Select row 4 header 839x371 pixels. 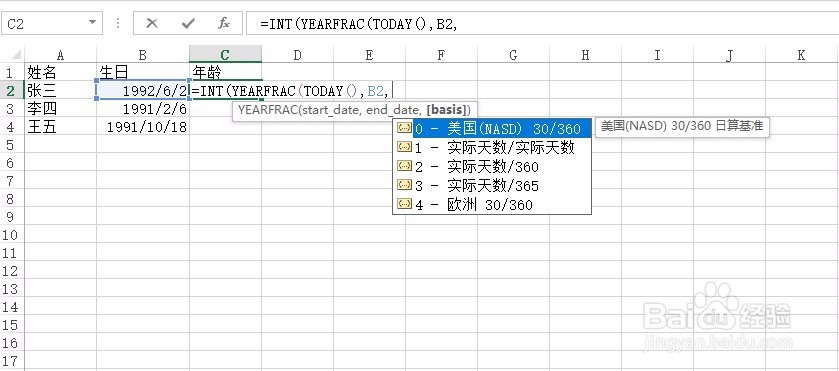[x=12, y=127]
